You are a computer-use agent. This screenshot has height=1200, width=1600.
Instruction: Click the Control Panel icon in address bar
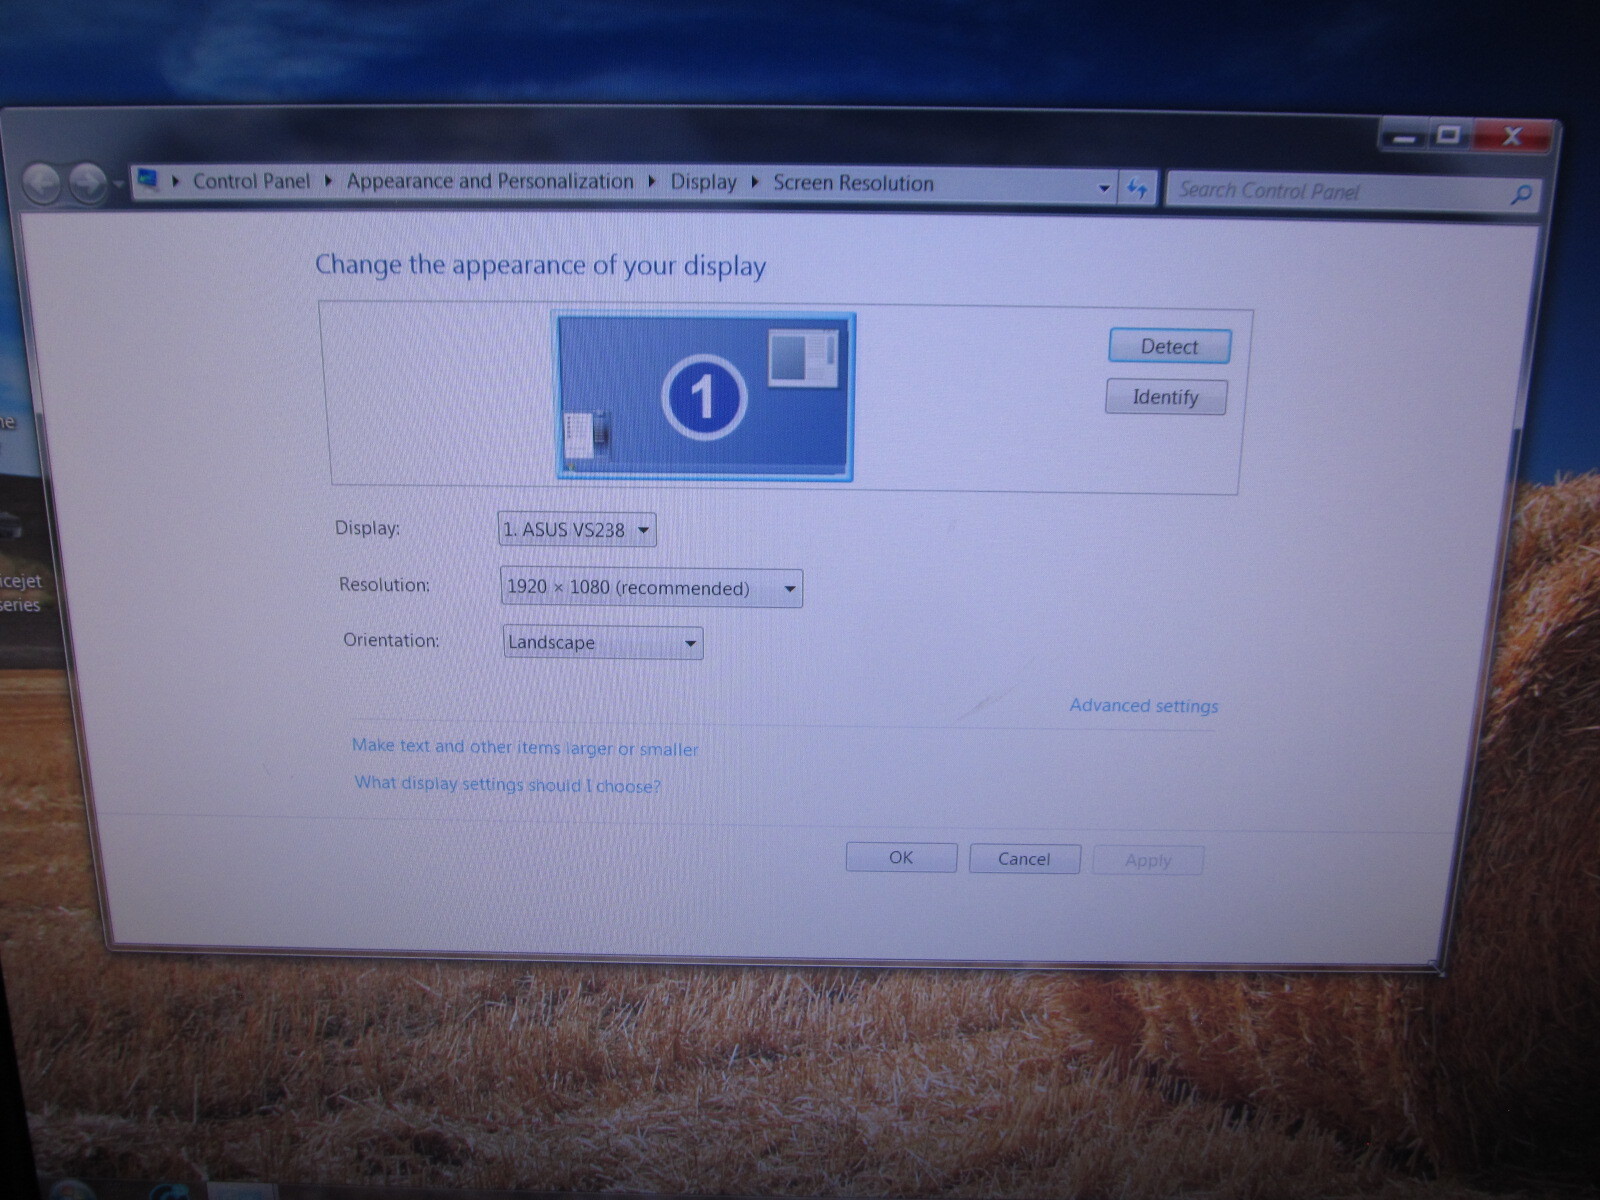click(148, 180)
